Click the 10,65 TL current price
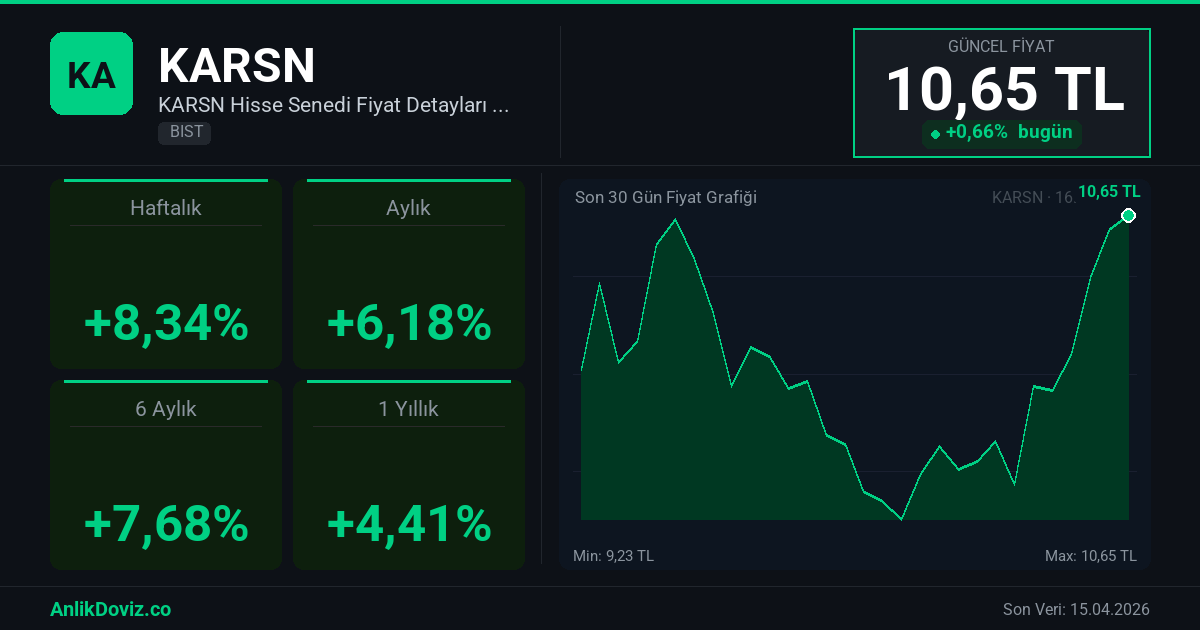The width and height of the screenshot is (1200, 630). (x=1004, y=89)
